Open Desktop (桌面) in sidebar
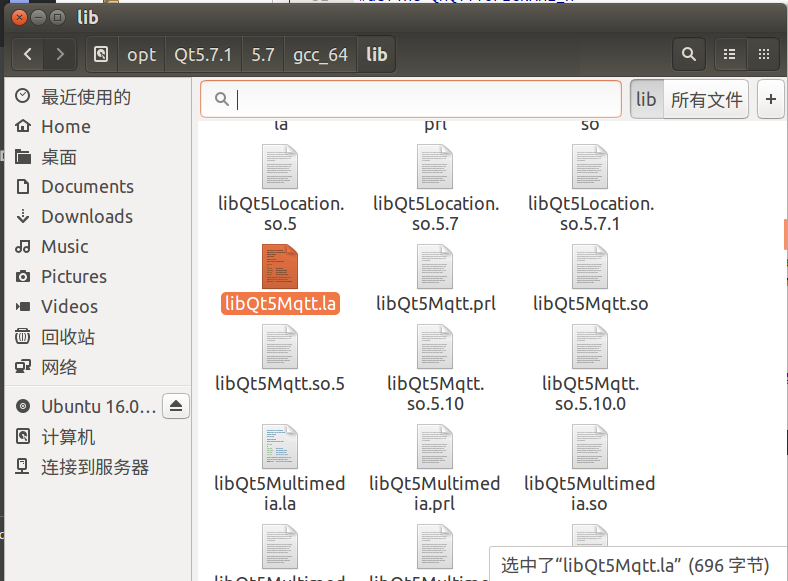788x581 pixels. point(98,157)
